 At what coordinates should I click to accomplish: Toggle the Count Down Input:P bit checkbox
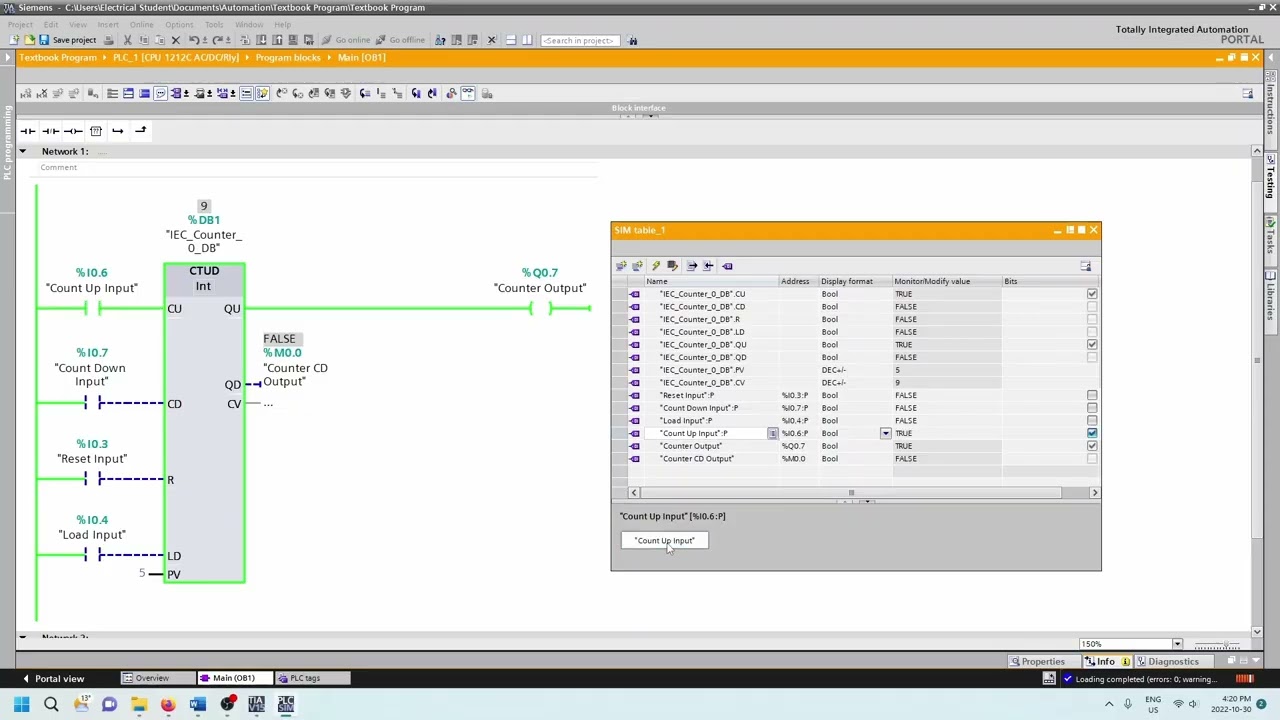pos(1092,408)
